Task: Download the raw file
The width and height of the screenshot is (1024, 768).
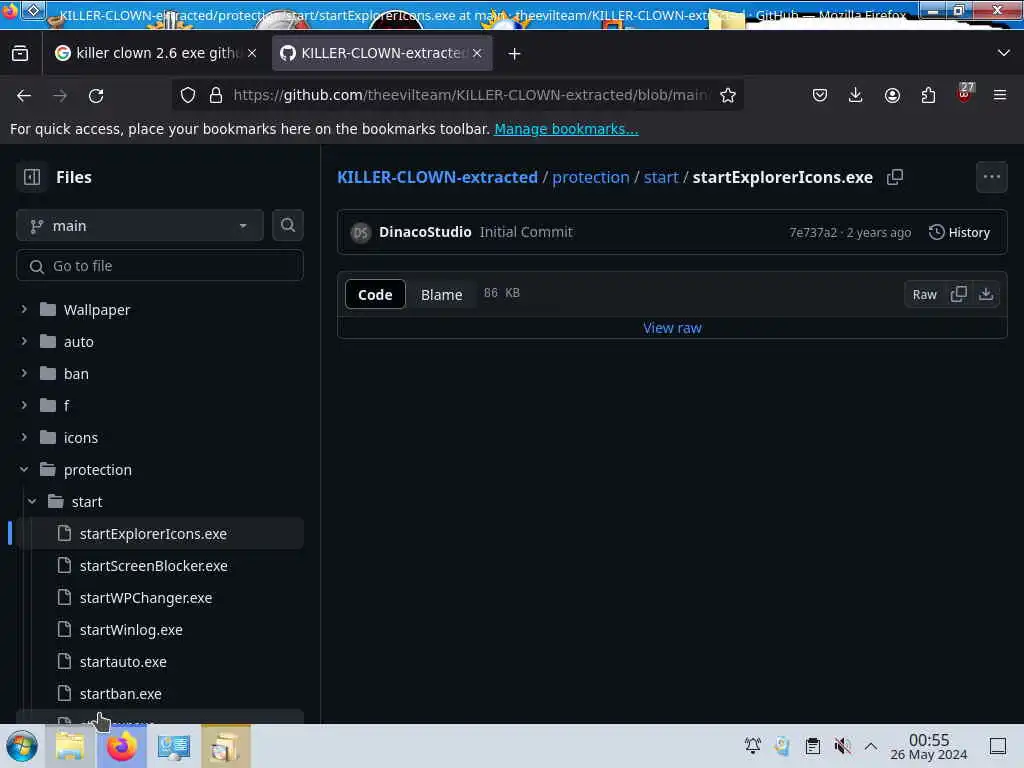Action: coord(986,295)
